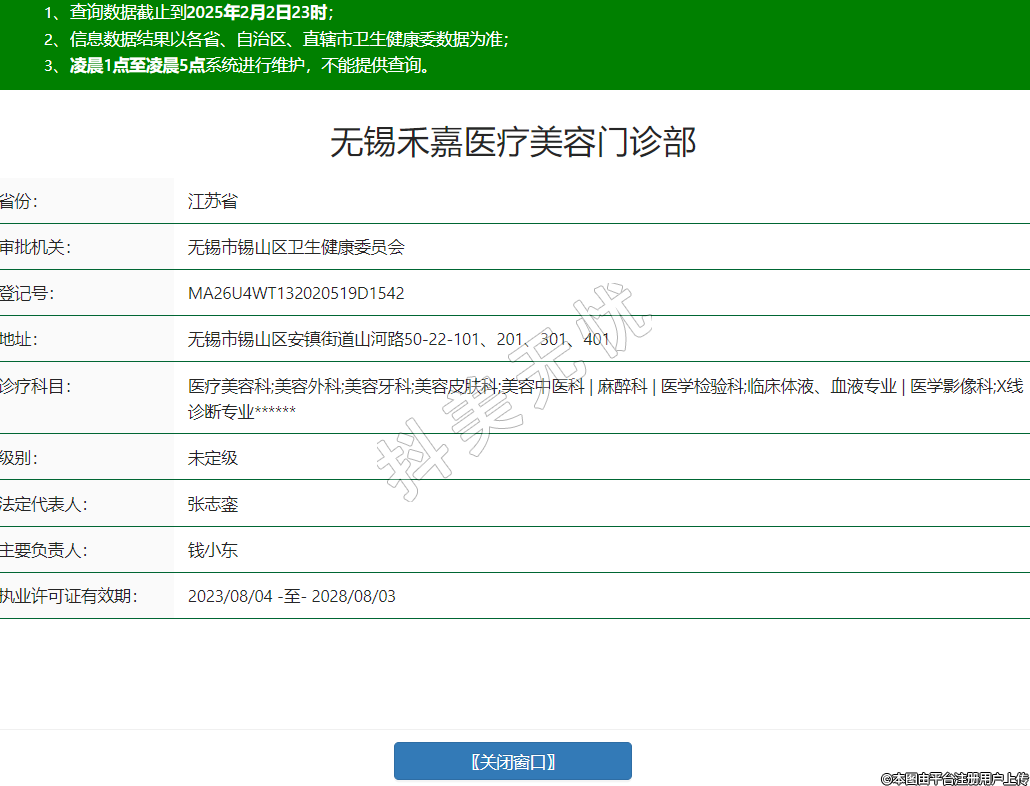Click the 登记号 field label
Image resolution: width=1030 pixels, height=786 pixels.
tap(27, 293)
